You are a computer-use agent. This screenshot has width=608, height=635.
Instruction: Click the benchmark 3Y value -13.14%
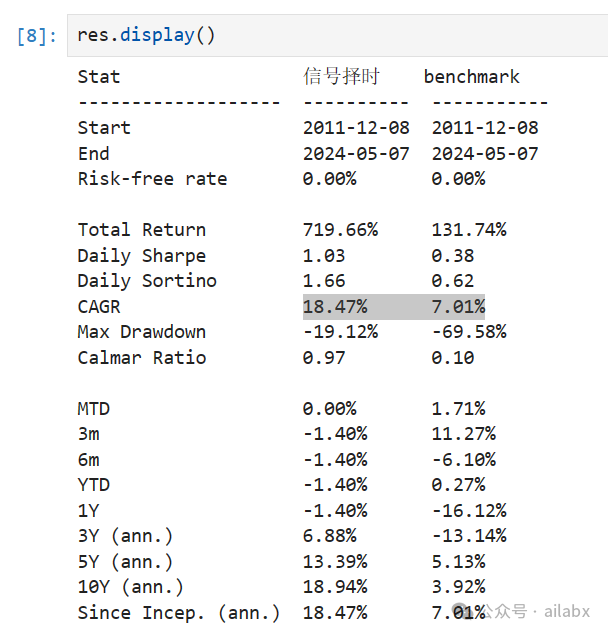tap(469, 536)
